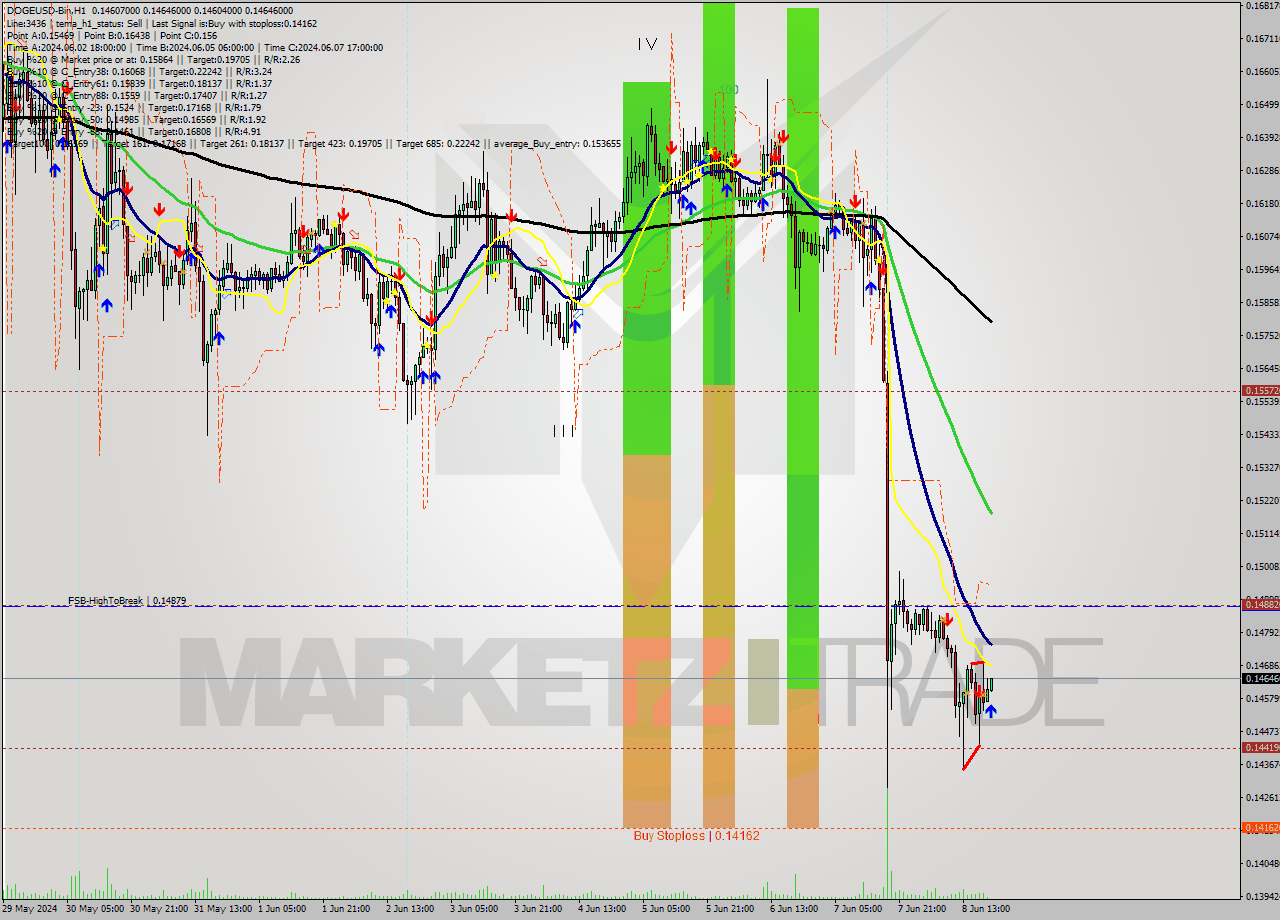
Task: Click the 3 Jun 21:00 time label
Action: [x=538, y=909]
